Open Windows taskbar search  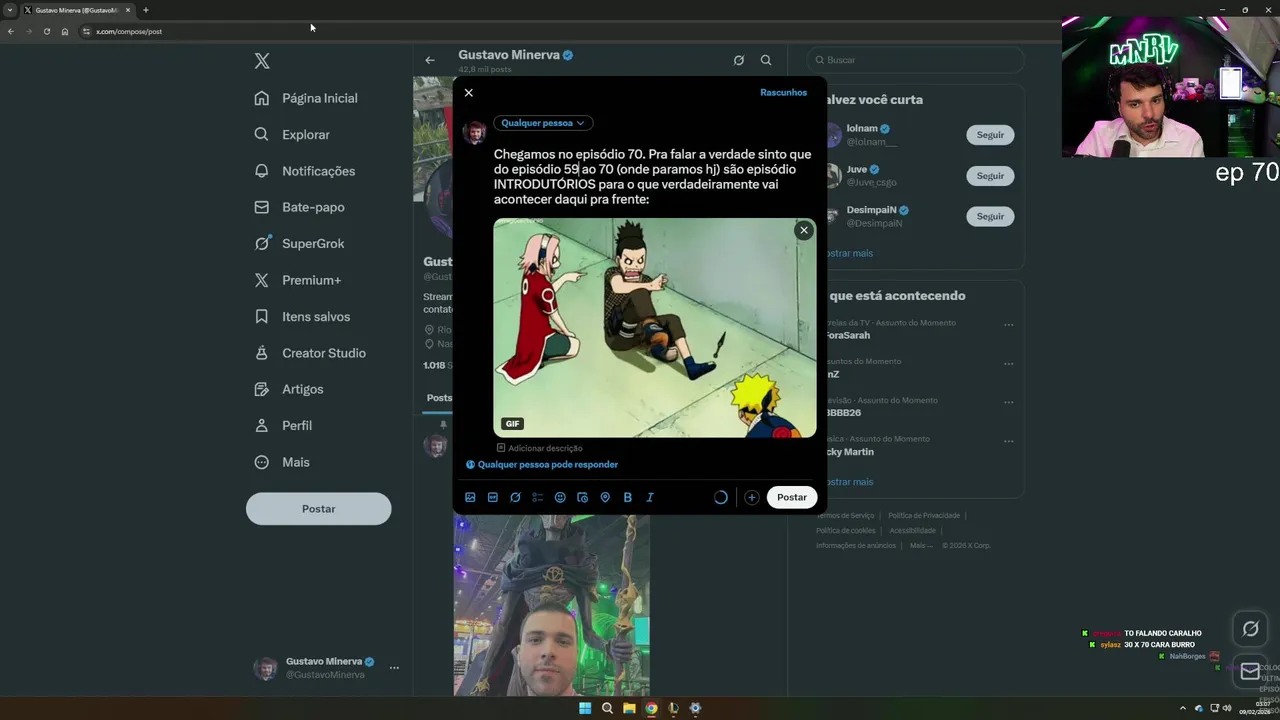[x=607, y=708]
